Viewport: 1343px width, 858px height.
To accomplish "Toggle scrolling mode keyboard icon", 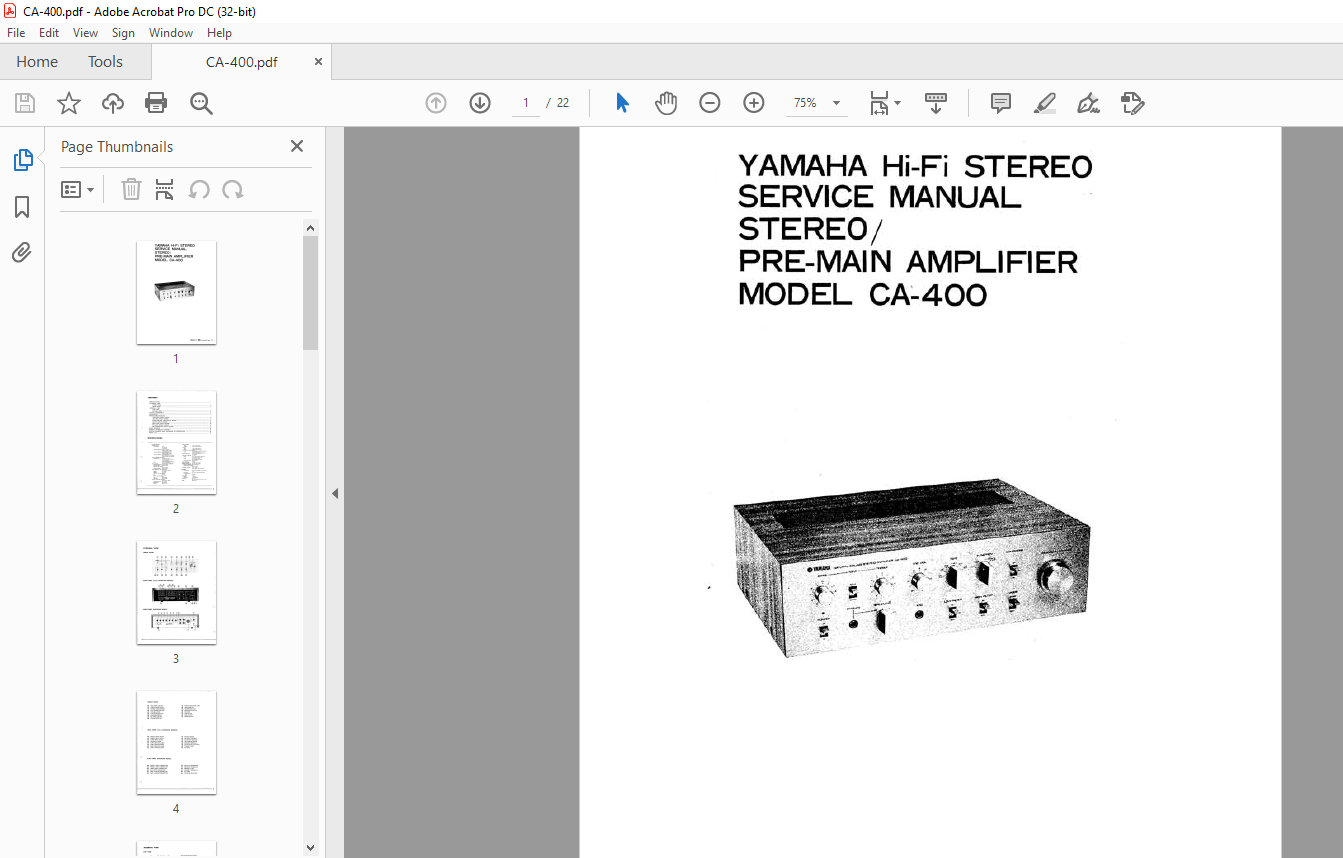I will pos(936,103).
